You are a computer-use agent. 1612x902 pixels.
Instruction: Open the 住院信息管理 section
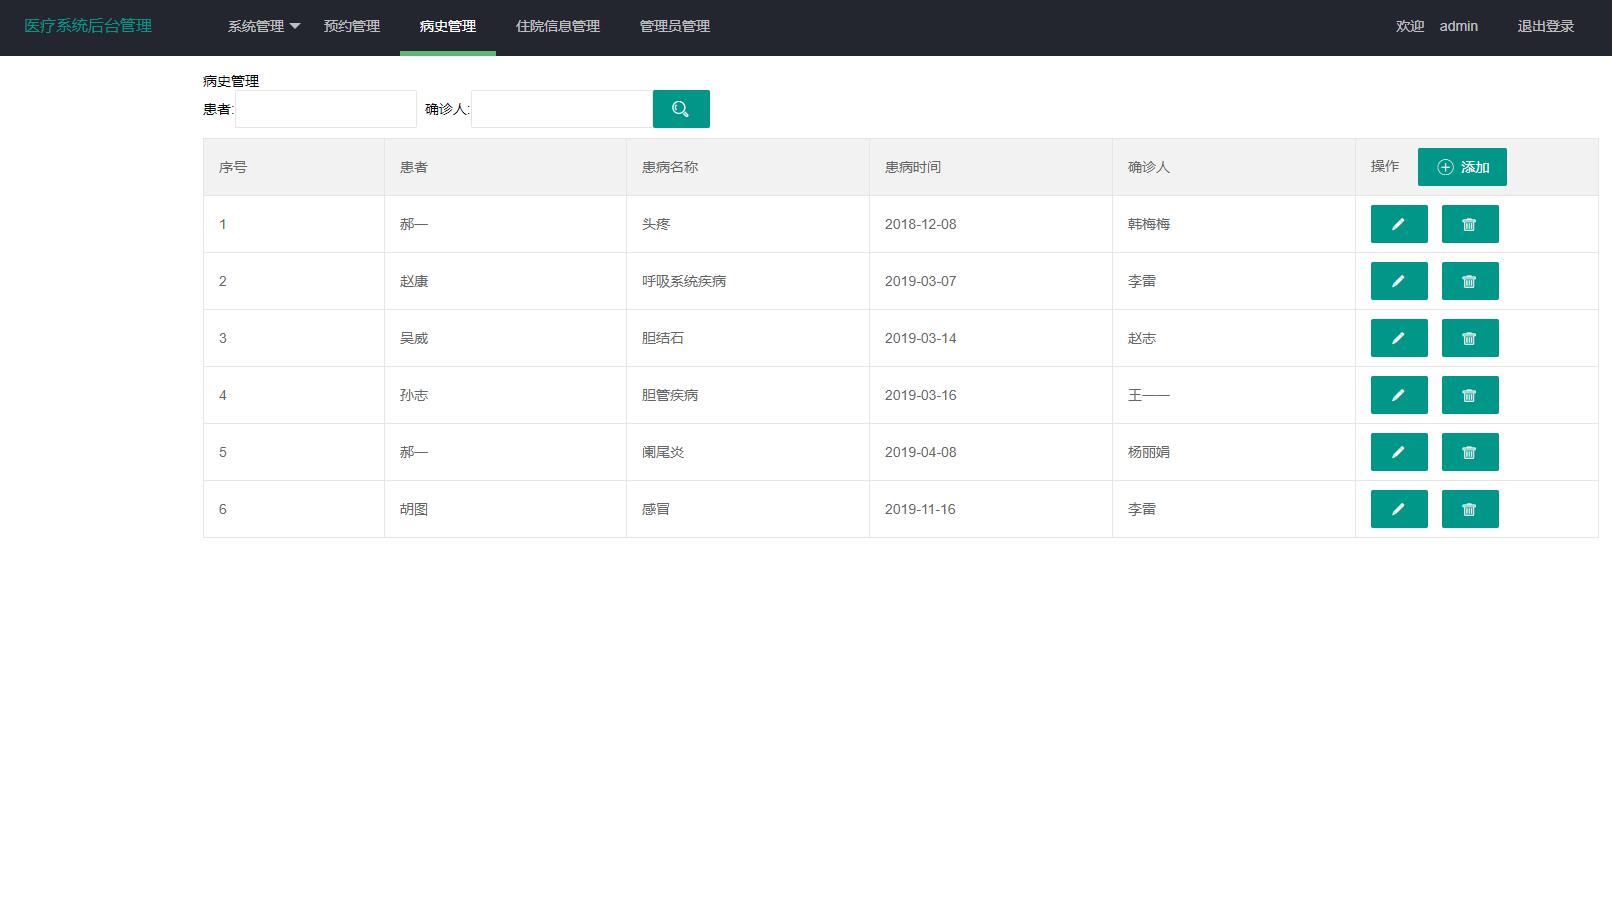557,27
